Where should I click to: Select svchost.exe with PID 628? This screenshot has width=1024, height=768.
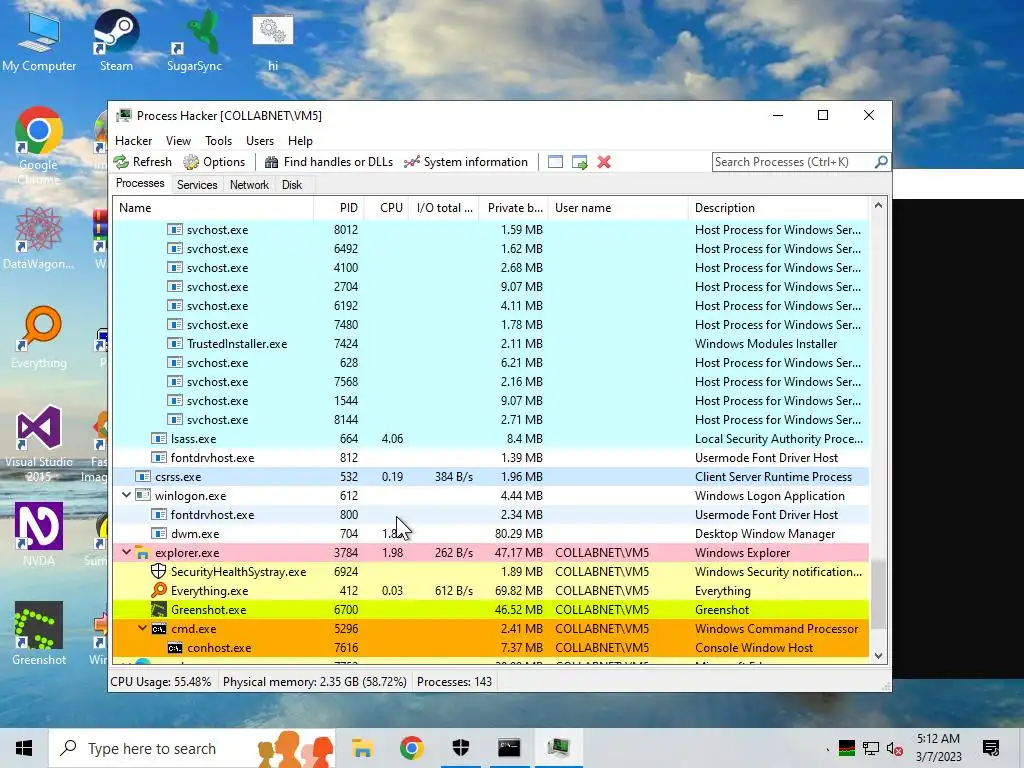[x=490, y=362]
